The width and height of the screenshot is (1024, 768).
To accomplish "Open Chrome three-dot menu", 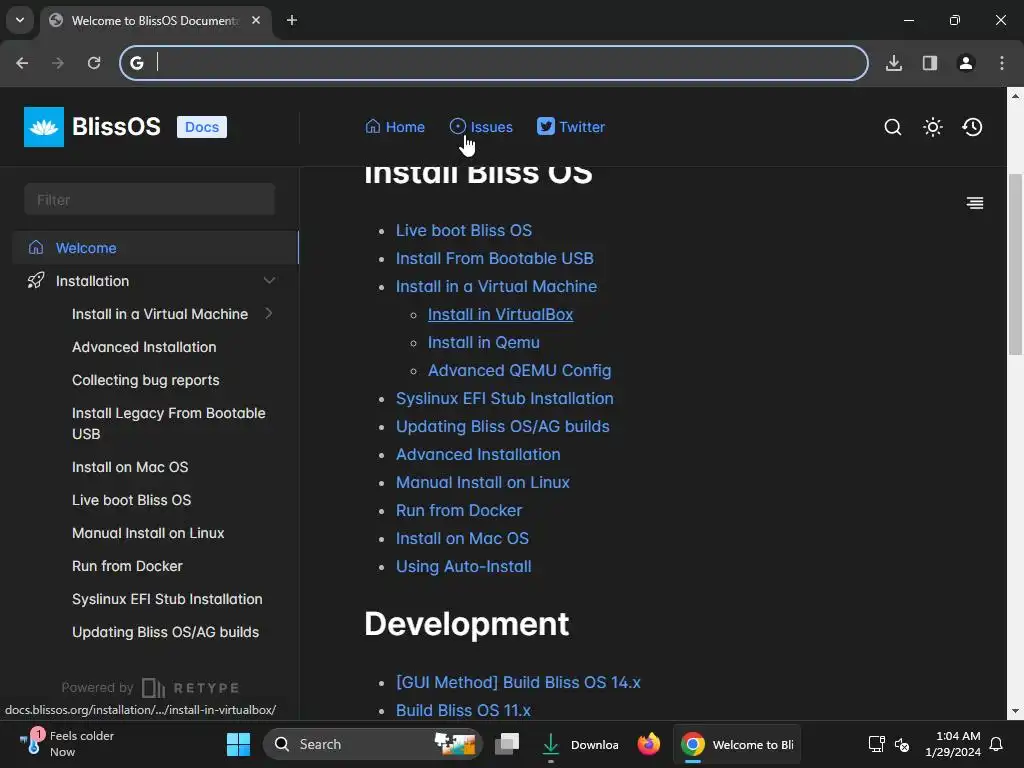I will click(1002, 63).
